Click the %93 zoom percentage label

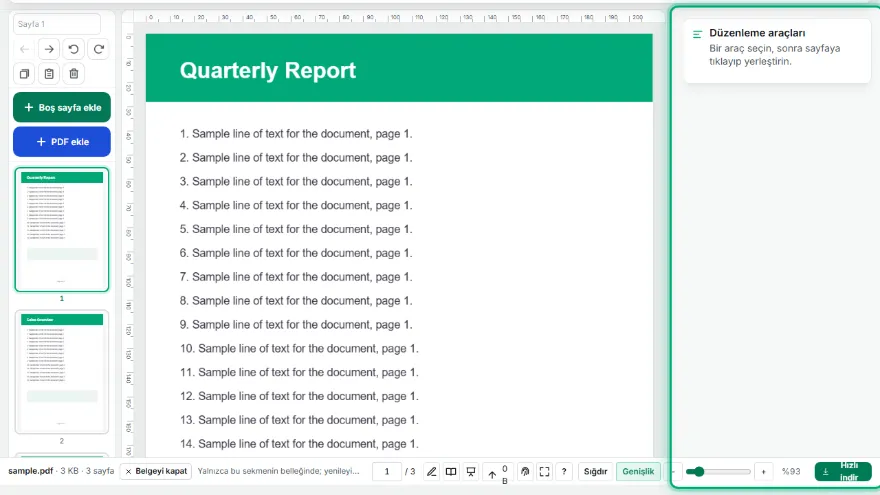pyautogui.click(x=791, y=471)
